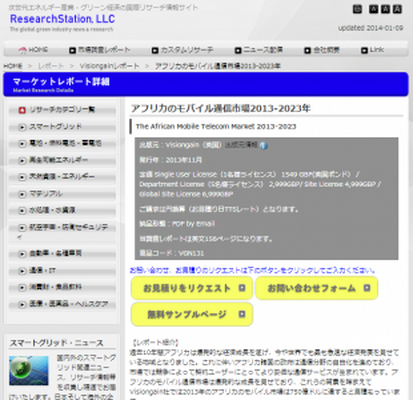Open the ResearchStation, LLC site logo

coord(62,19)
